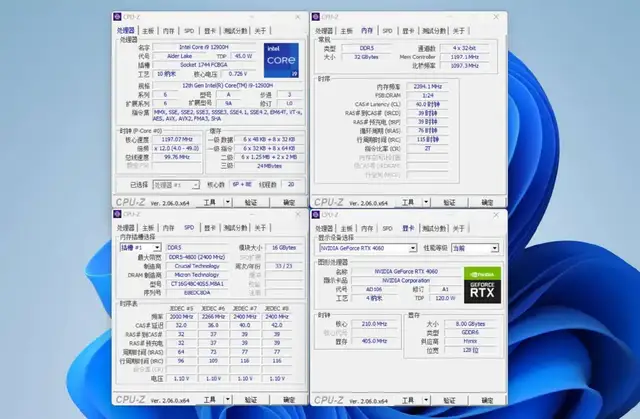Viewport: 640px width, 419px height.
Task: Click the 1197.07 MHz core speed value
Action: (177, 140)
